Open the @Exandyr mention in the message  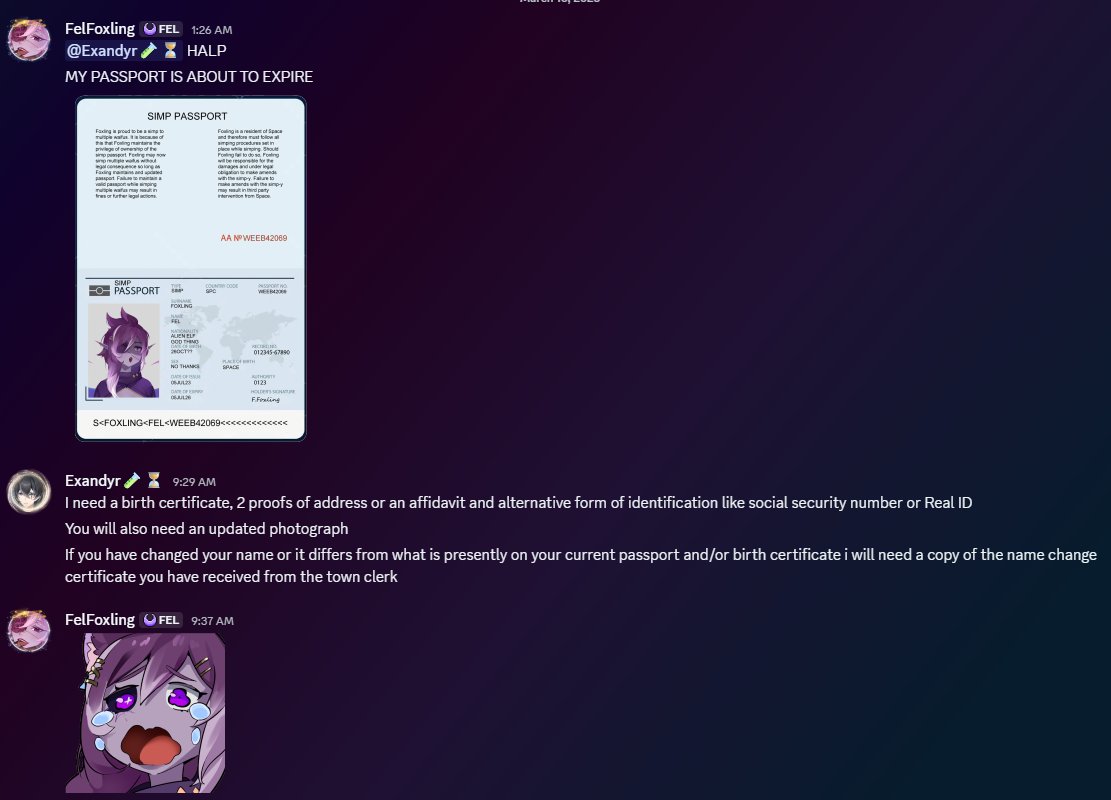123,51
